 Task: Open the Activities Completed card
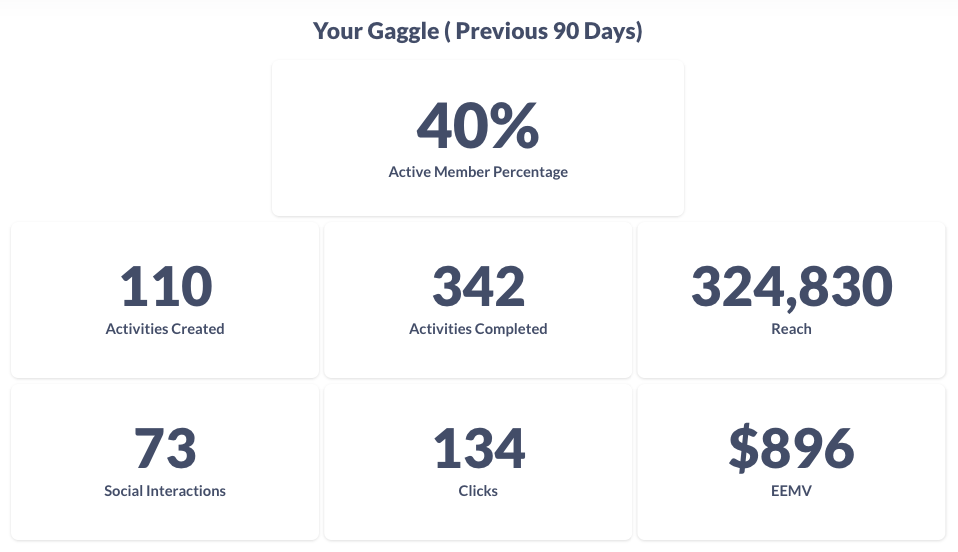(x=478, y=300)
